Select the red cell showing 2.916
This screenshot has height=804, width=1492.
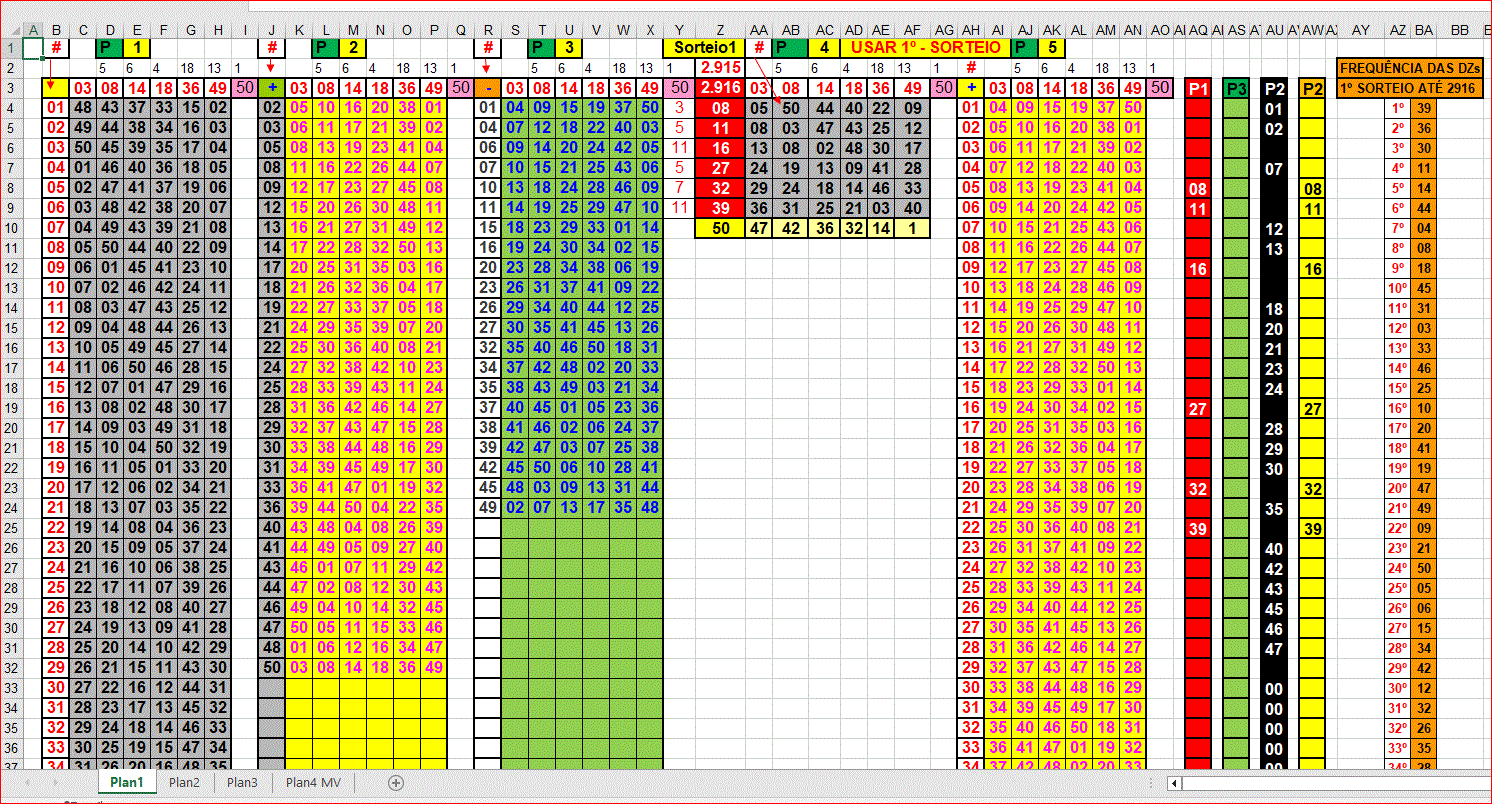pos(720,88)
